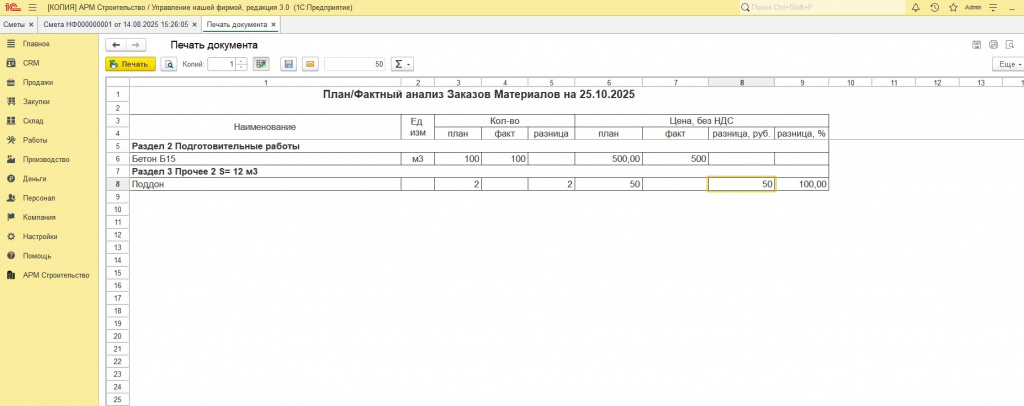Close the Печать документа tab
The height and width of the screenshot is (406, 1024).
(x=274, y=24)
